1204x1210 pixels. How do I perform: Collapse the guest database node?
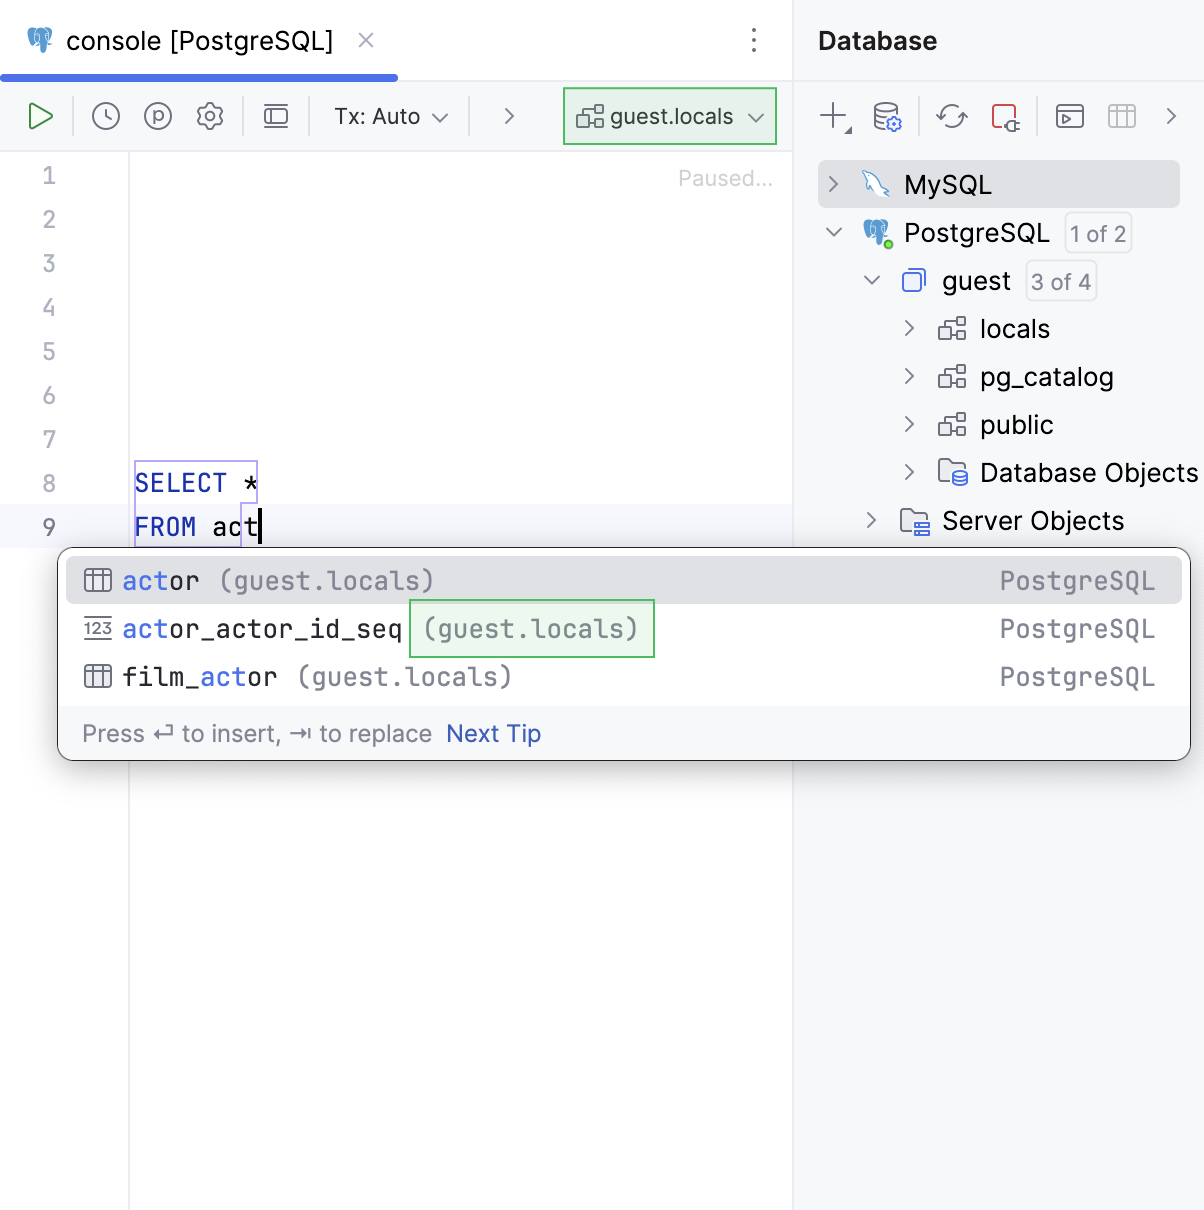(872, 280)
